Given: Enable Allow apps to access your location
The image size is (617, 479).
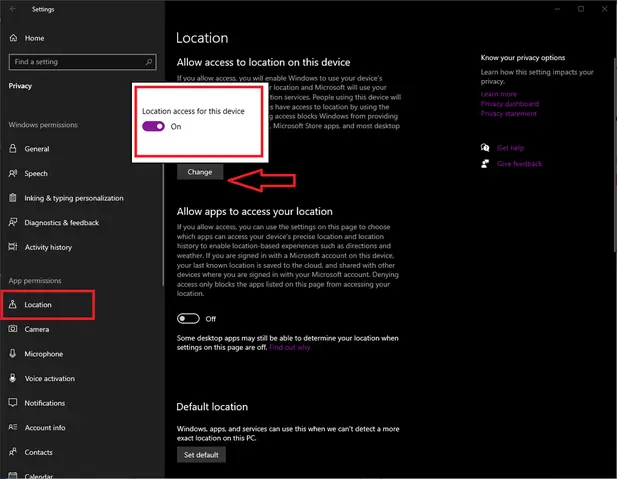Looking at the screenshot, I should 188,318.
